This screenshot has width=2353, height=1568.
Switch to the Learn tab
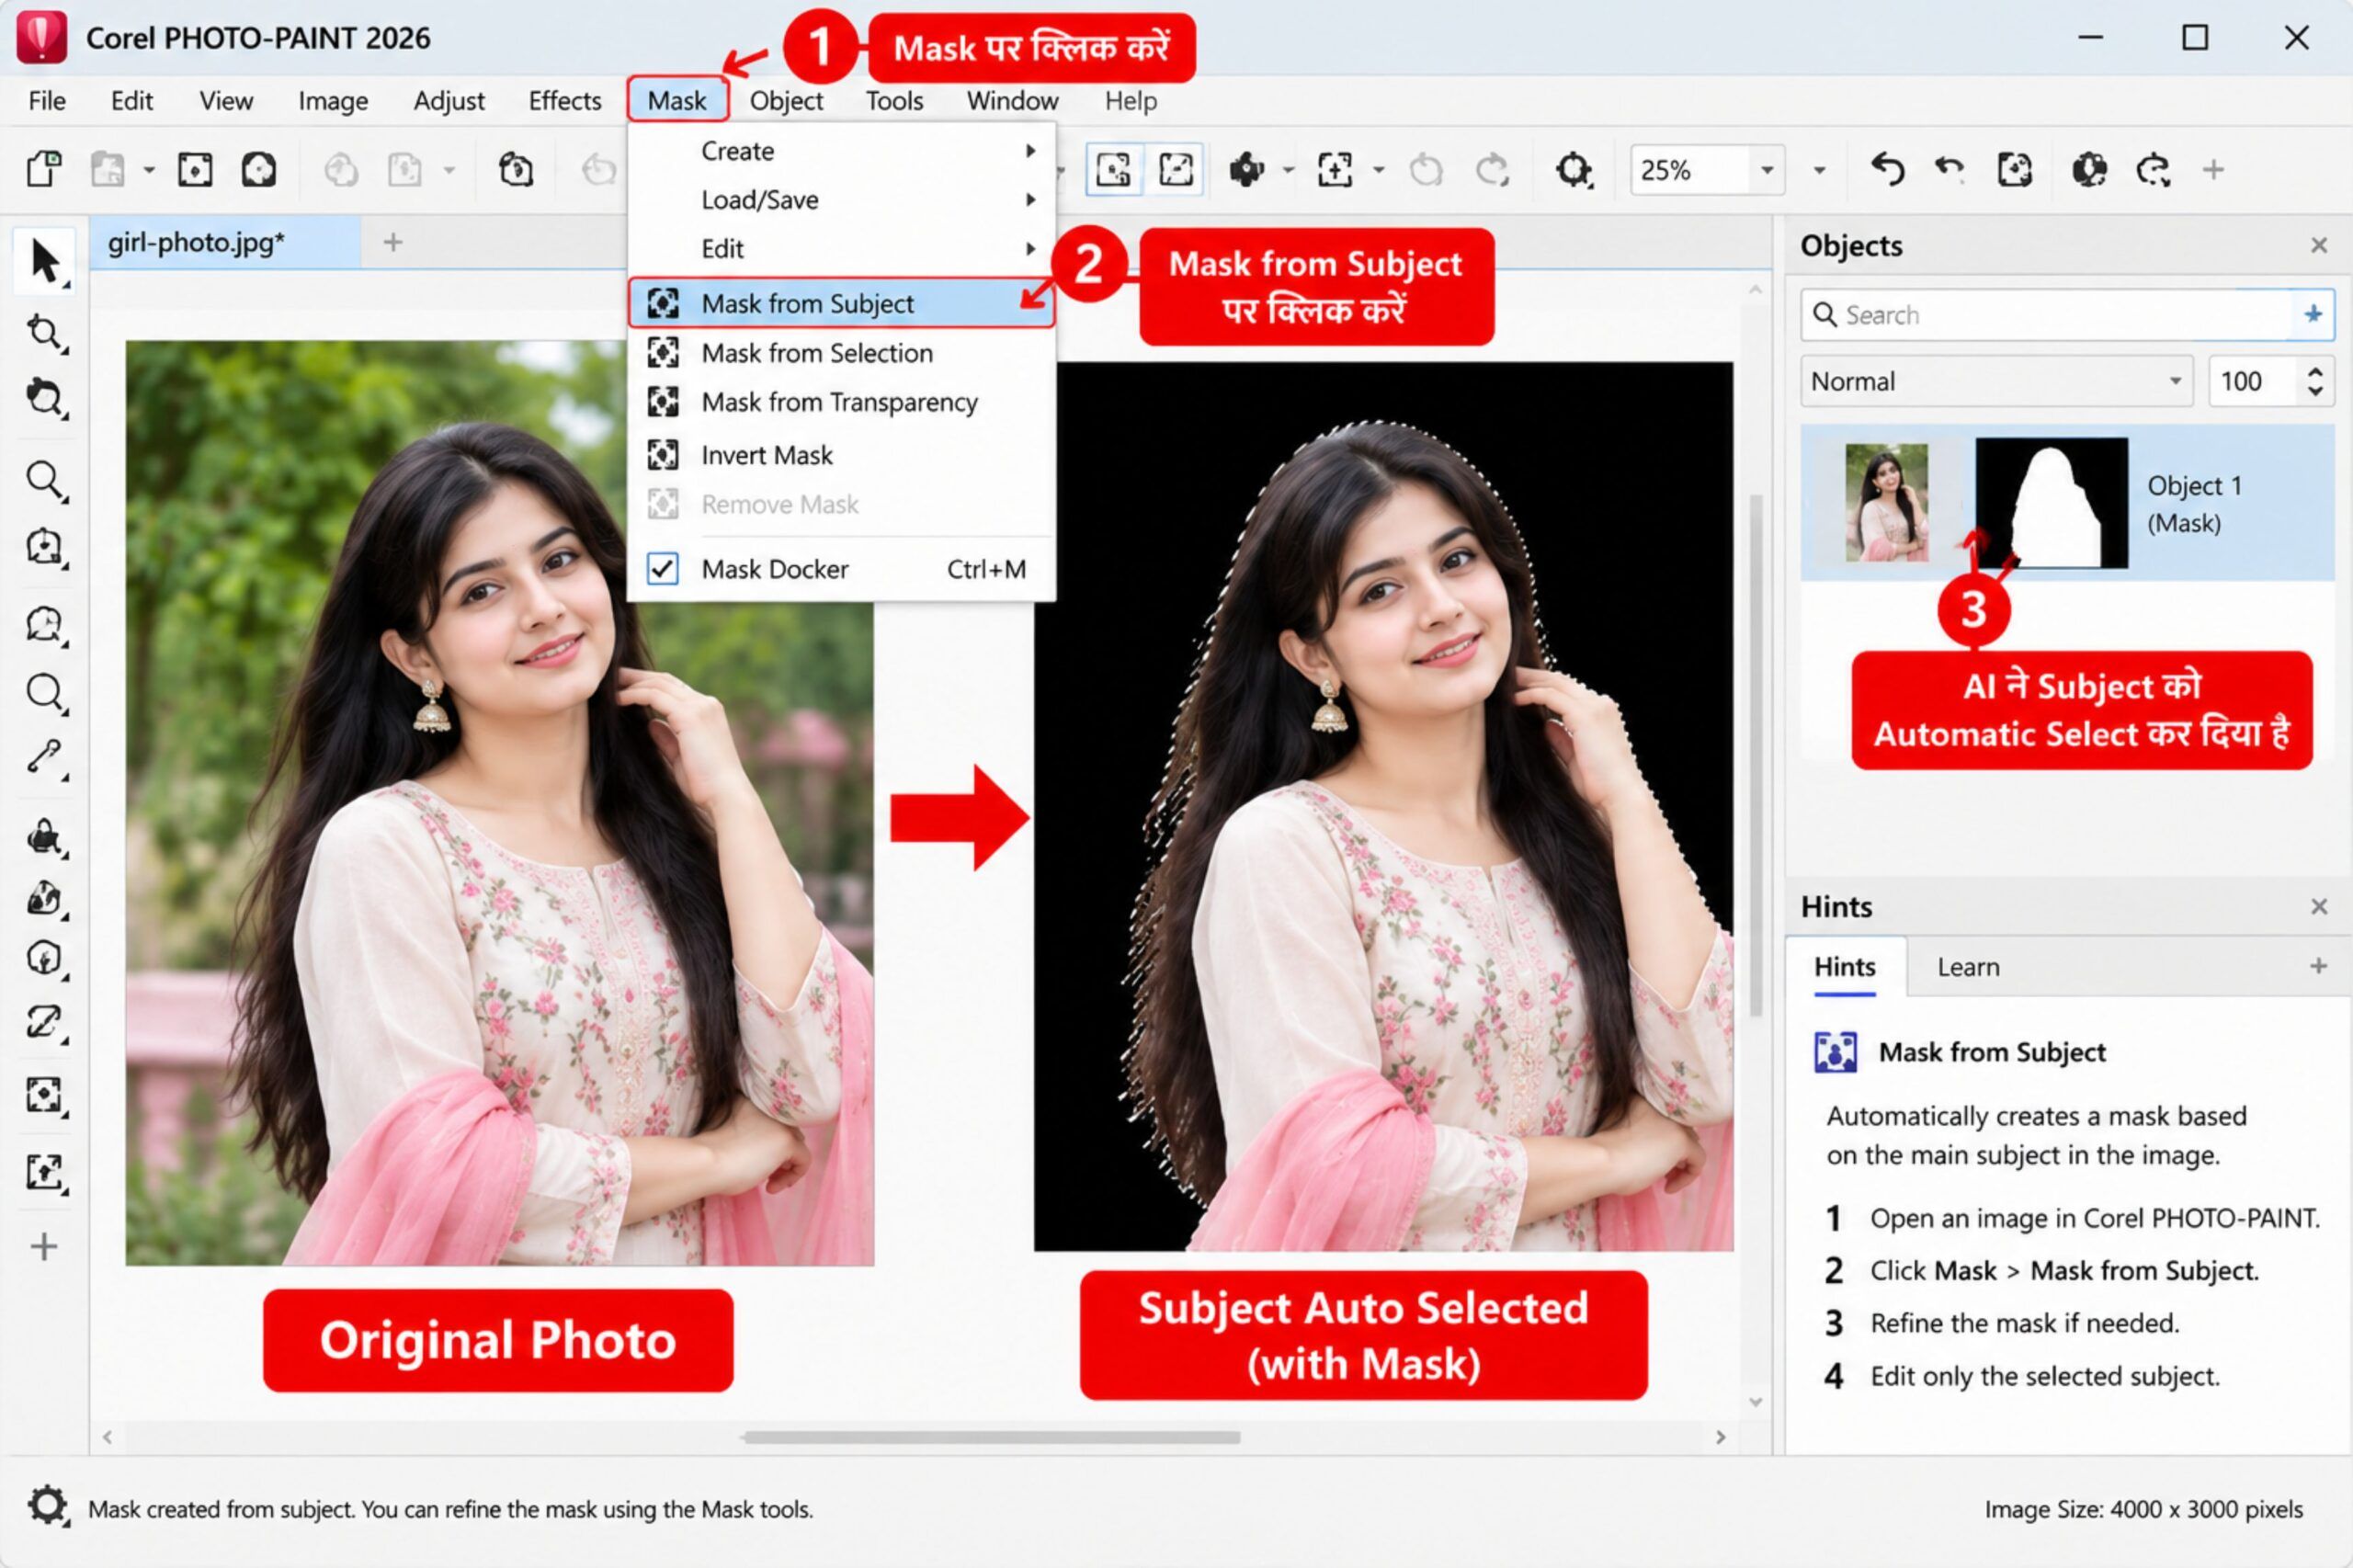[x=1968, y=967]
